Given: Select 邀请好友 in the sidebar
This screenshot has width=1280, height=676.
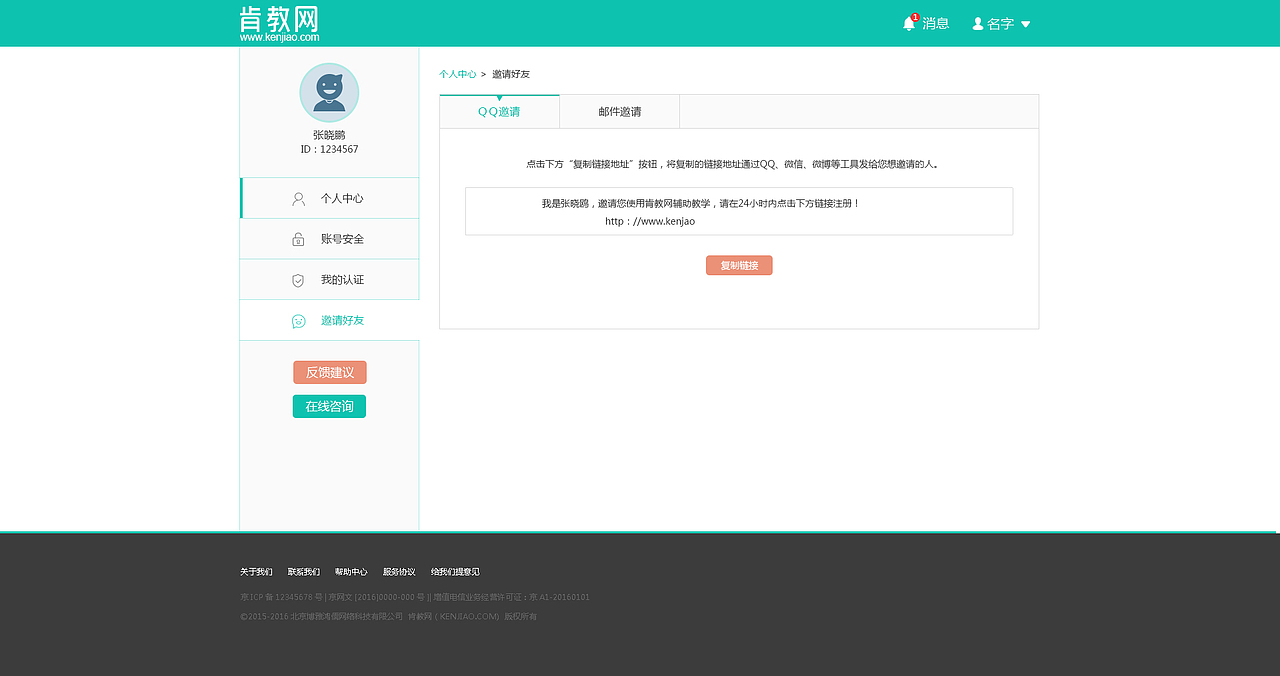Looking at the screenshot, I should pyautogui.click(x=330, y=320).
